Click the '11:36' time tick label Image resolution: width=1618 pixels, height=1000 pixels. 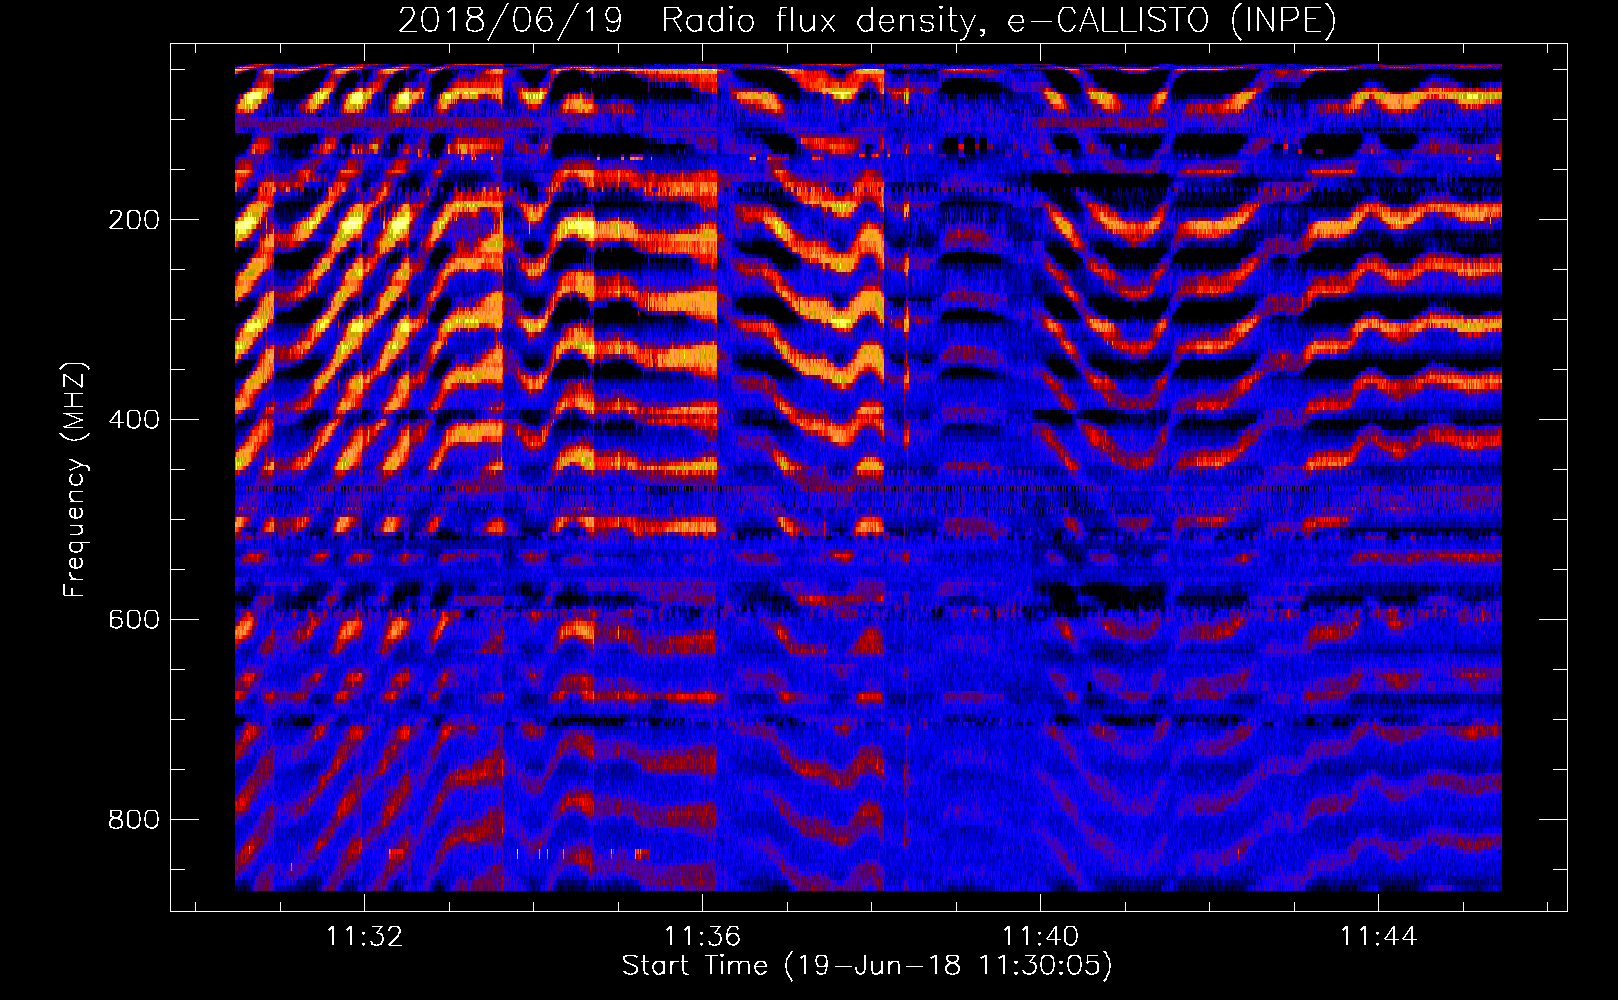(x=703, y=937)
